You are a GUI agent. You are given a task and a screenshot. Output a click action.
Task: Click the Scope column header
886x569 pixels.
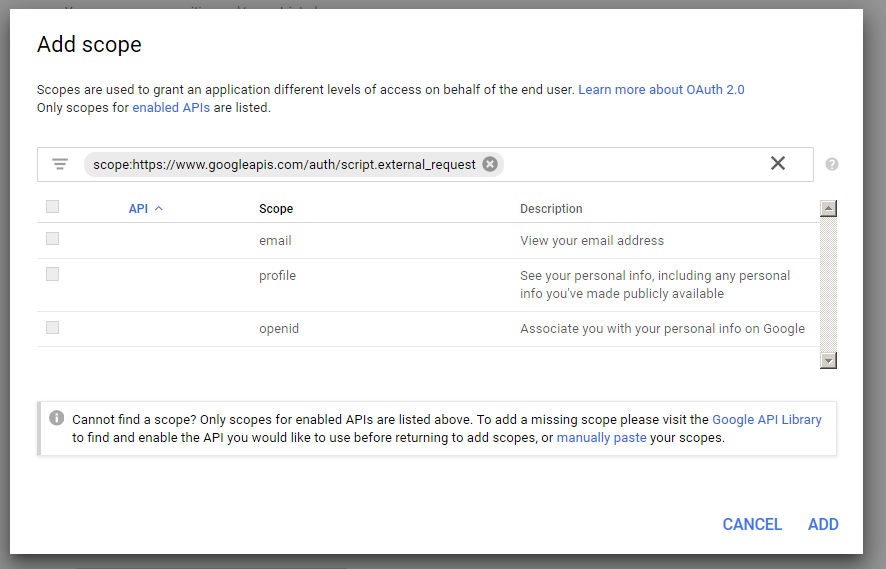pos(276,209)
